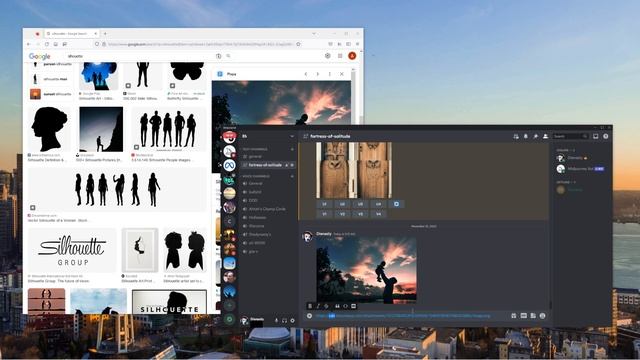The height and width of the screenshot is (360, 640).
Task: Open Discord user settings gear
Action: coord(293,321)
